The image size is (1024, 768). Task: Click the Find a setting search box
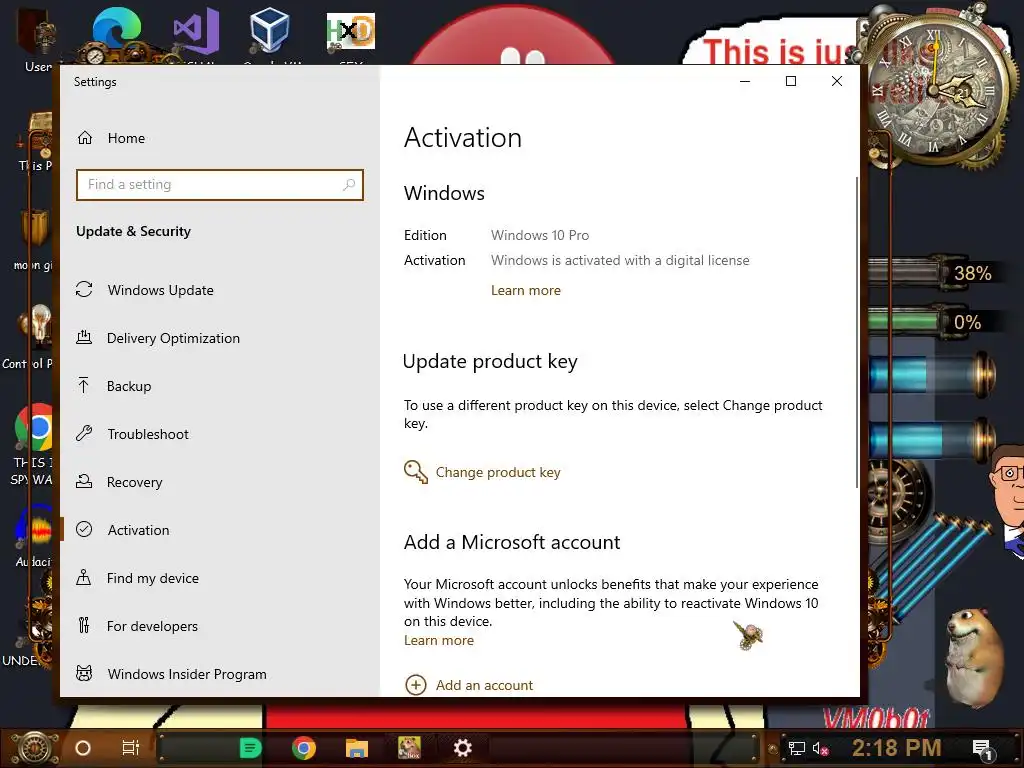[x=219, y=185]
